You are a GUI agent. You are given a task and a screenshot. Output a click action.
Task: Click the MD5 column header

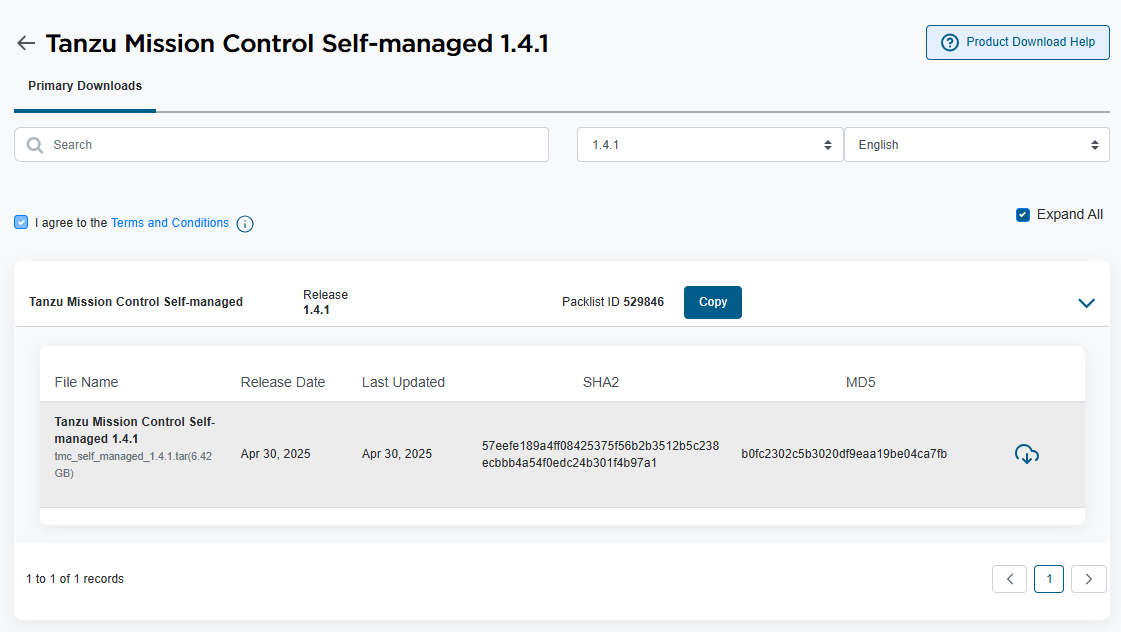pyautogui.click(x=860, y=382)
